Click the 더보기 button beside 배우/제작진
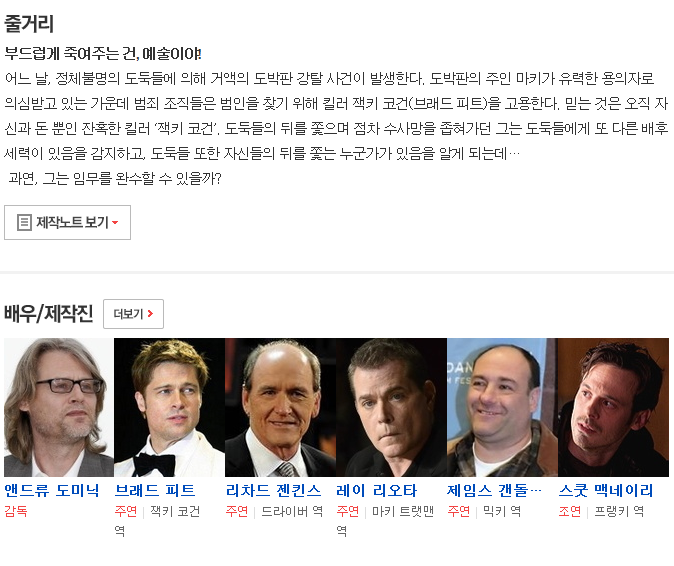Image resolution: width=674 pixels, height=566 pixels. point(133,314)
